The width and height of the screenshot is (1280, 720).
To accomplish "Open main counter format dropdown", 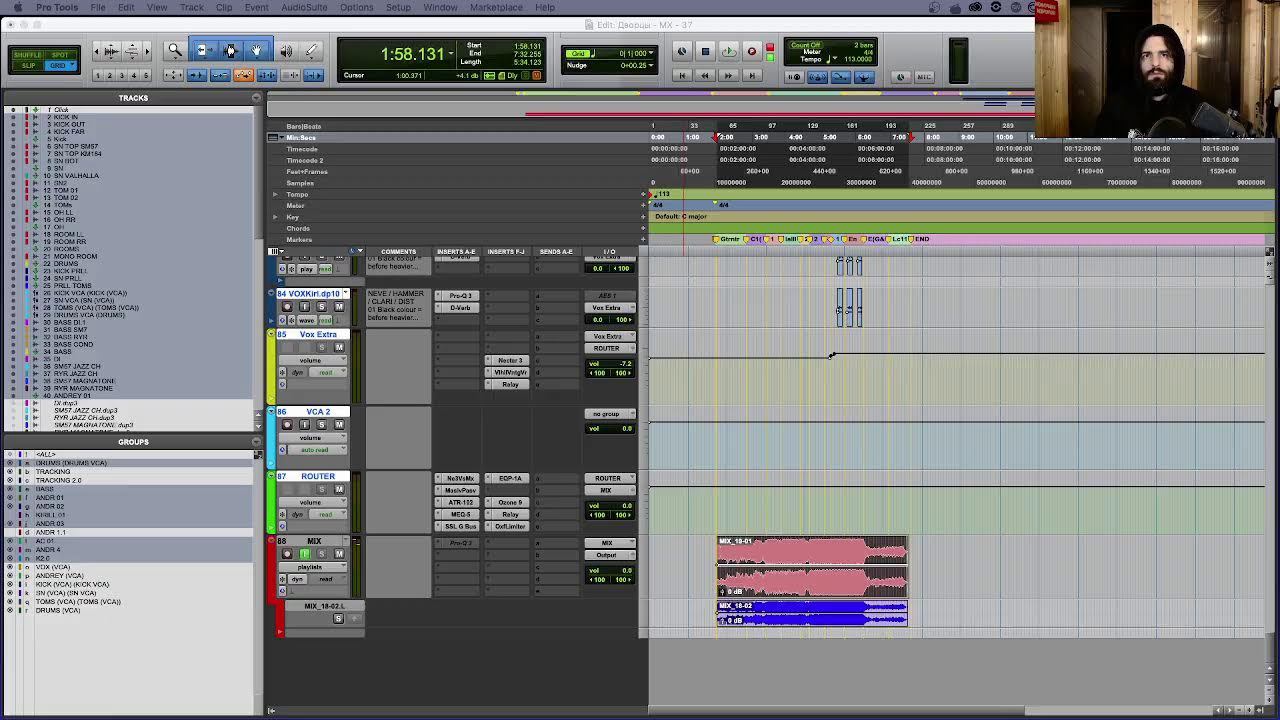I will [452, 54].
